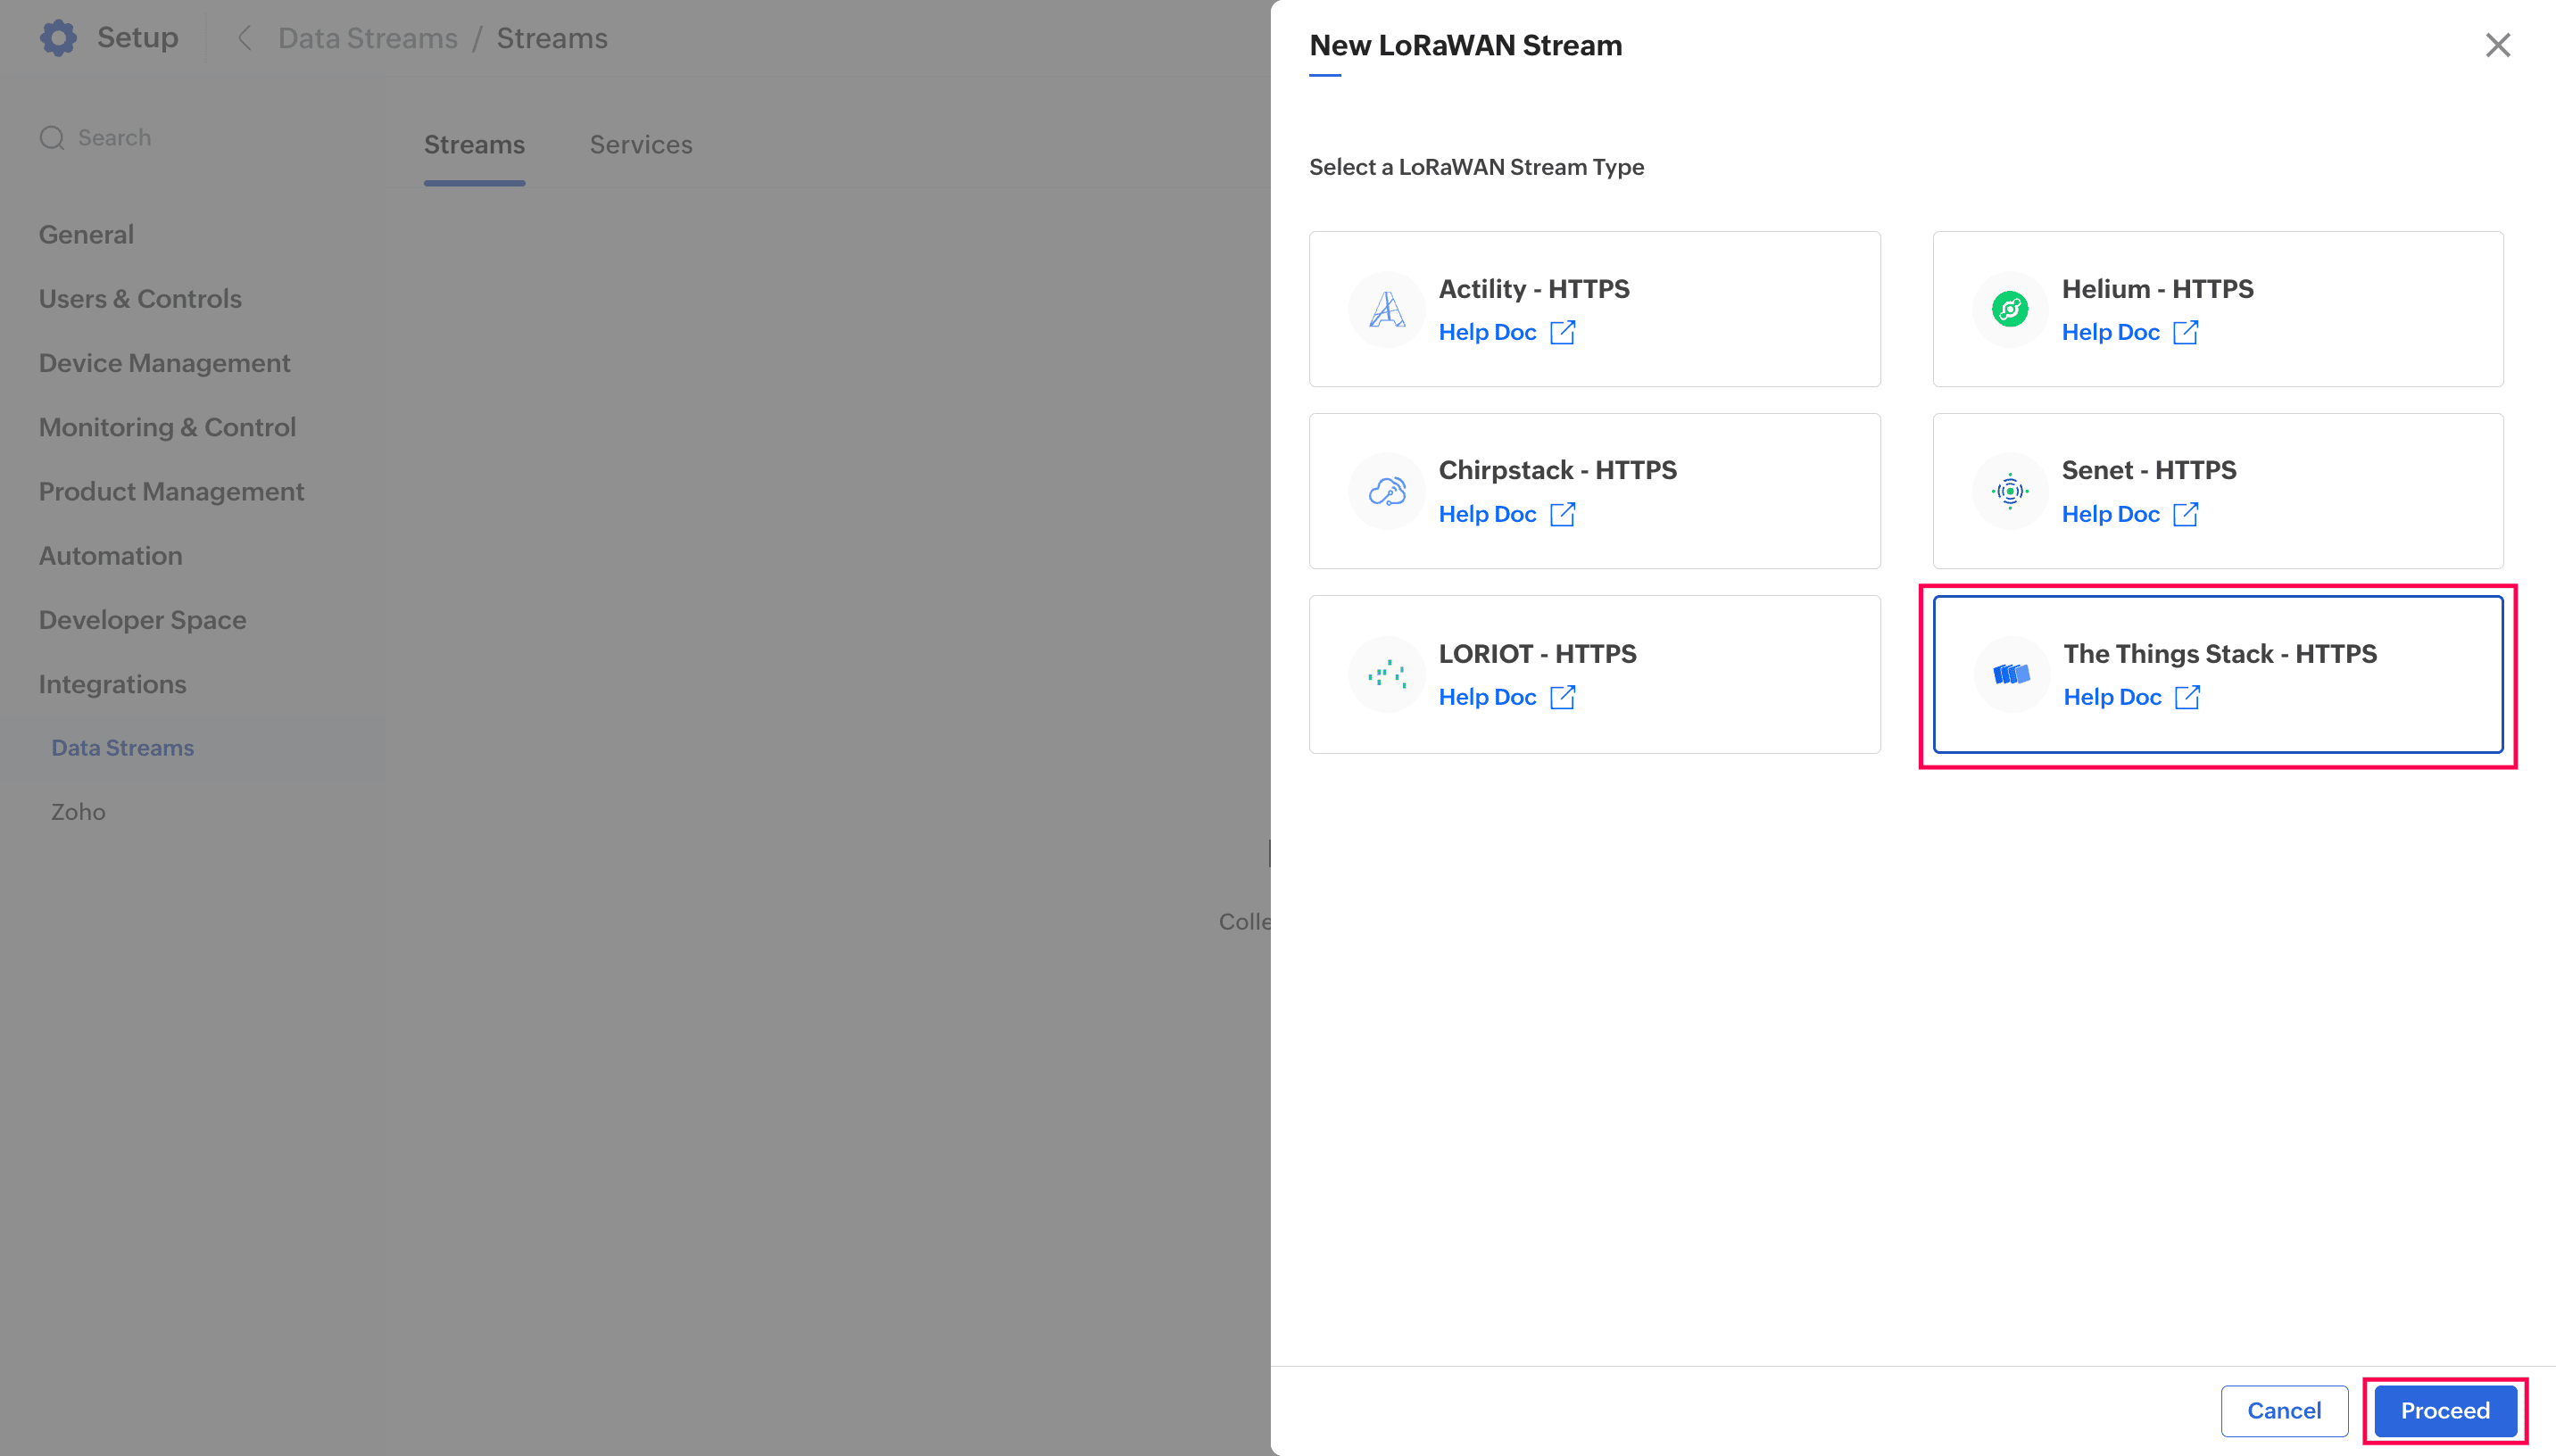Open the Chirpstack Help Doc link

[x=1487, y=514]
